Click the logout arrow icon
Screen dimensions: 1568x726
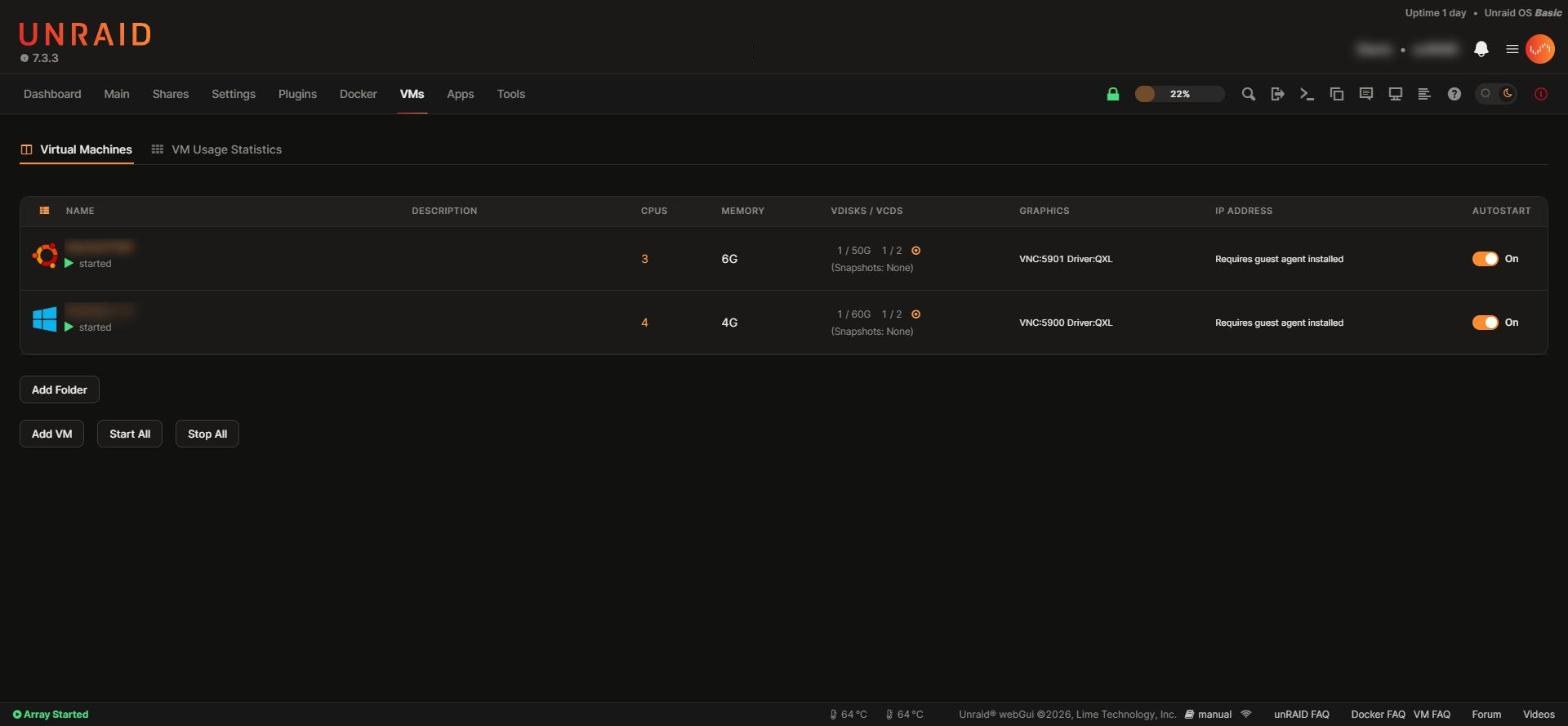[1277, 94]
